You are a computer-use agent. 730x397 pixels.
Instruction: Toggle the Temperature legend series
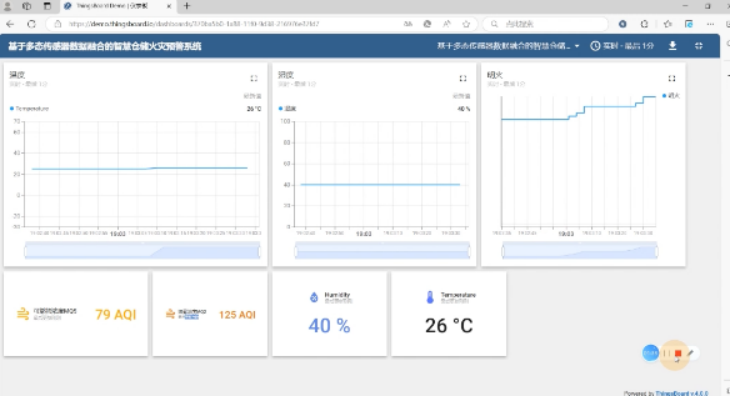pyautogui.click(x=29, y=108)
